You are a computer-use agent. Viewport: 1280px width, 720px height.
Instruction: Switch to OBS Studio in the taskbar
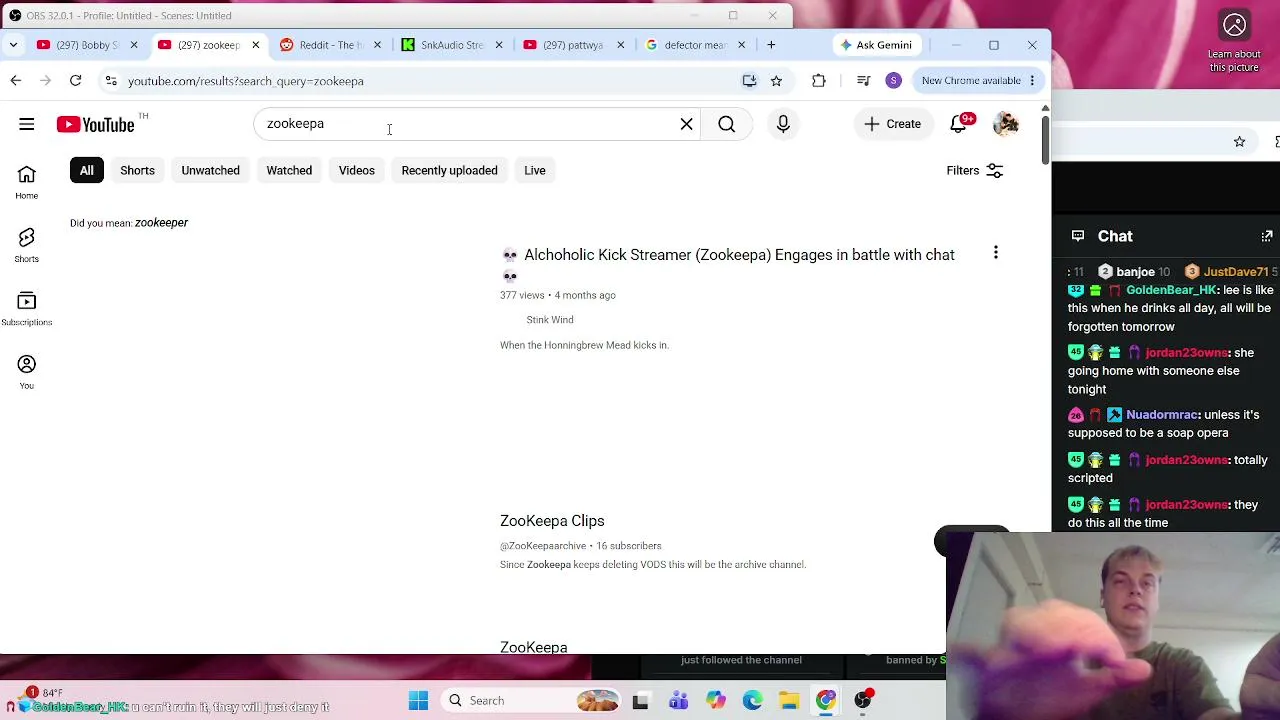863,700
